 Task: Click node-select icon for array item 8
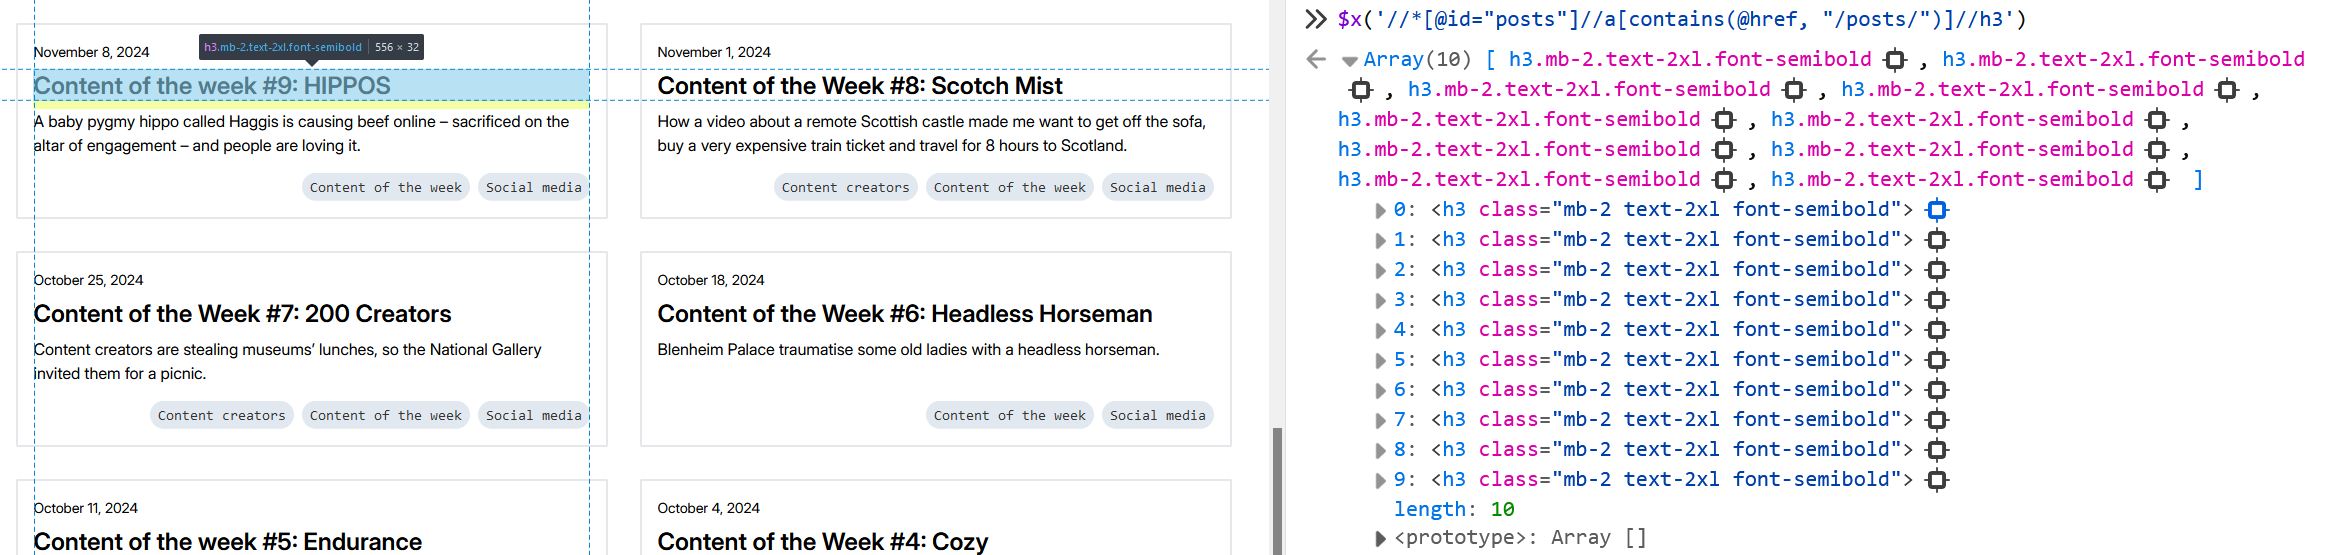coord(1937,450)
